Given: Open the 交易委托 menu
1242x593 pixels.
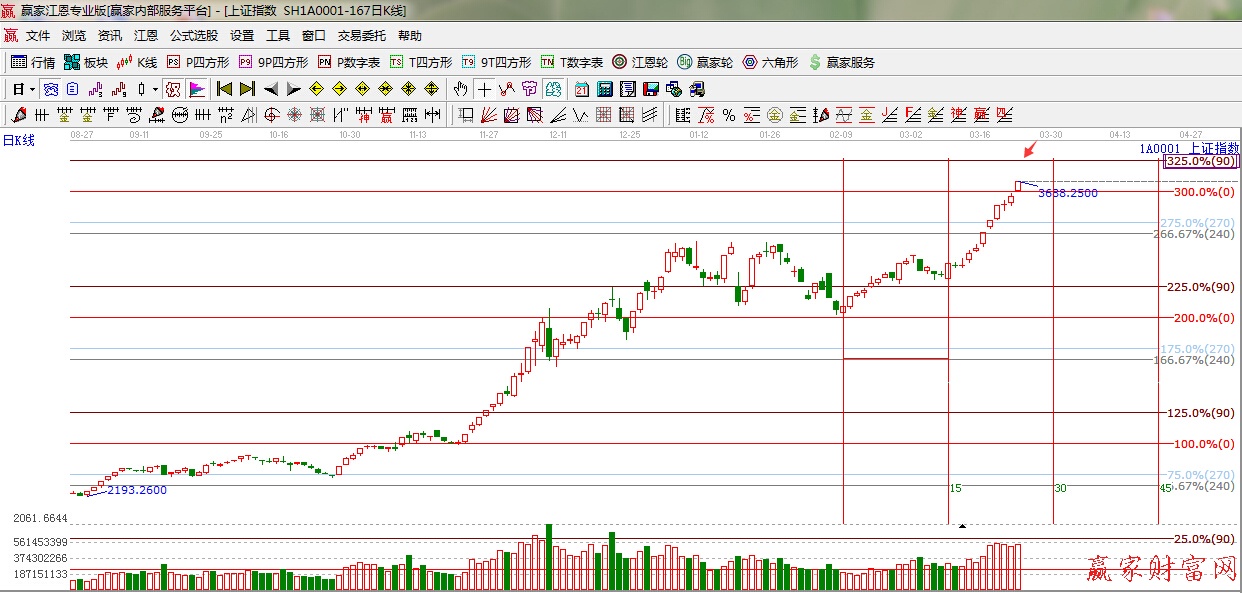Looking at the screenshot, I should point(361,36).
